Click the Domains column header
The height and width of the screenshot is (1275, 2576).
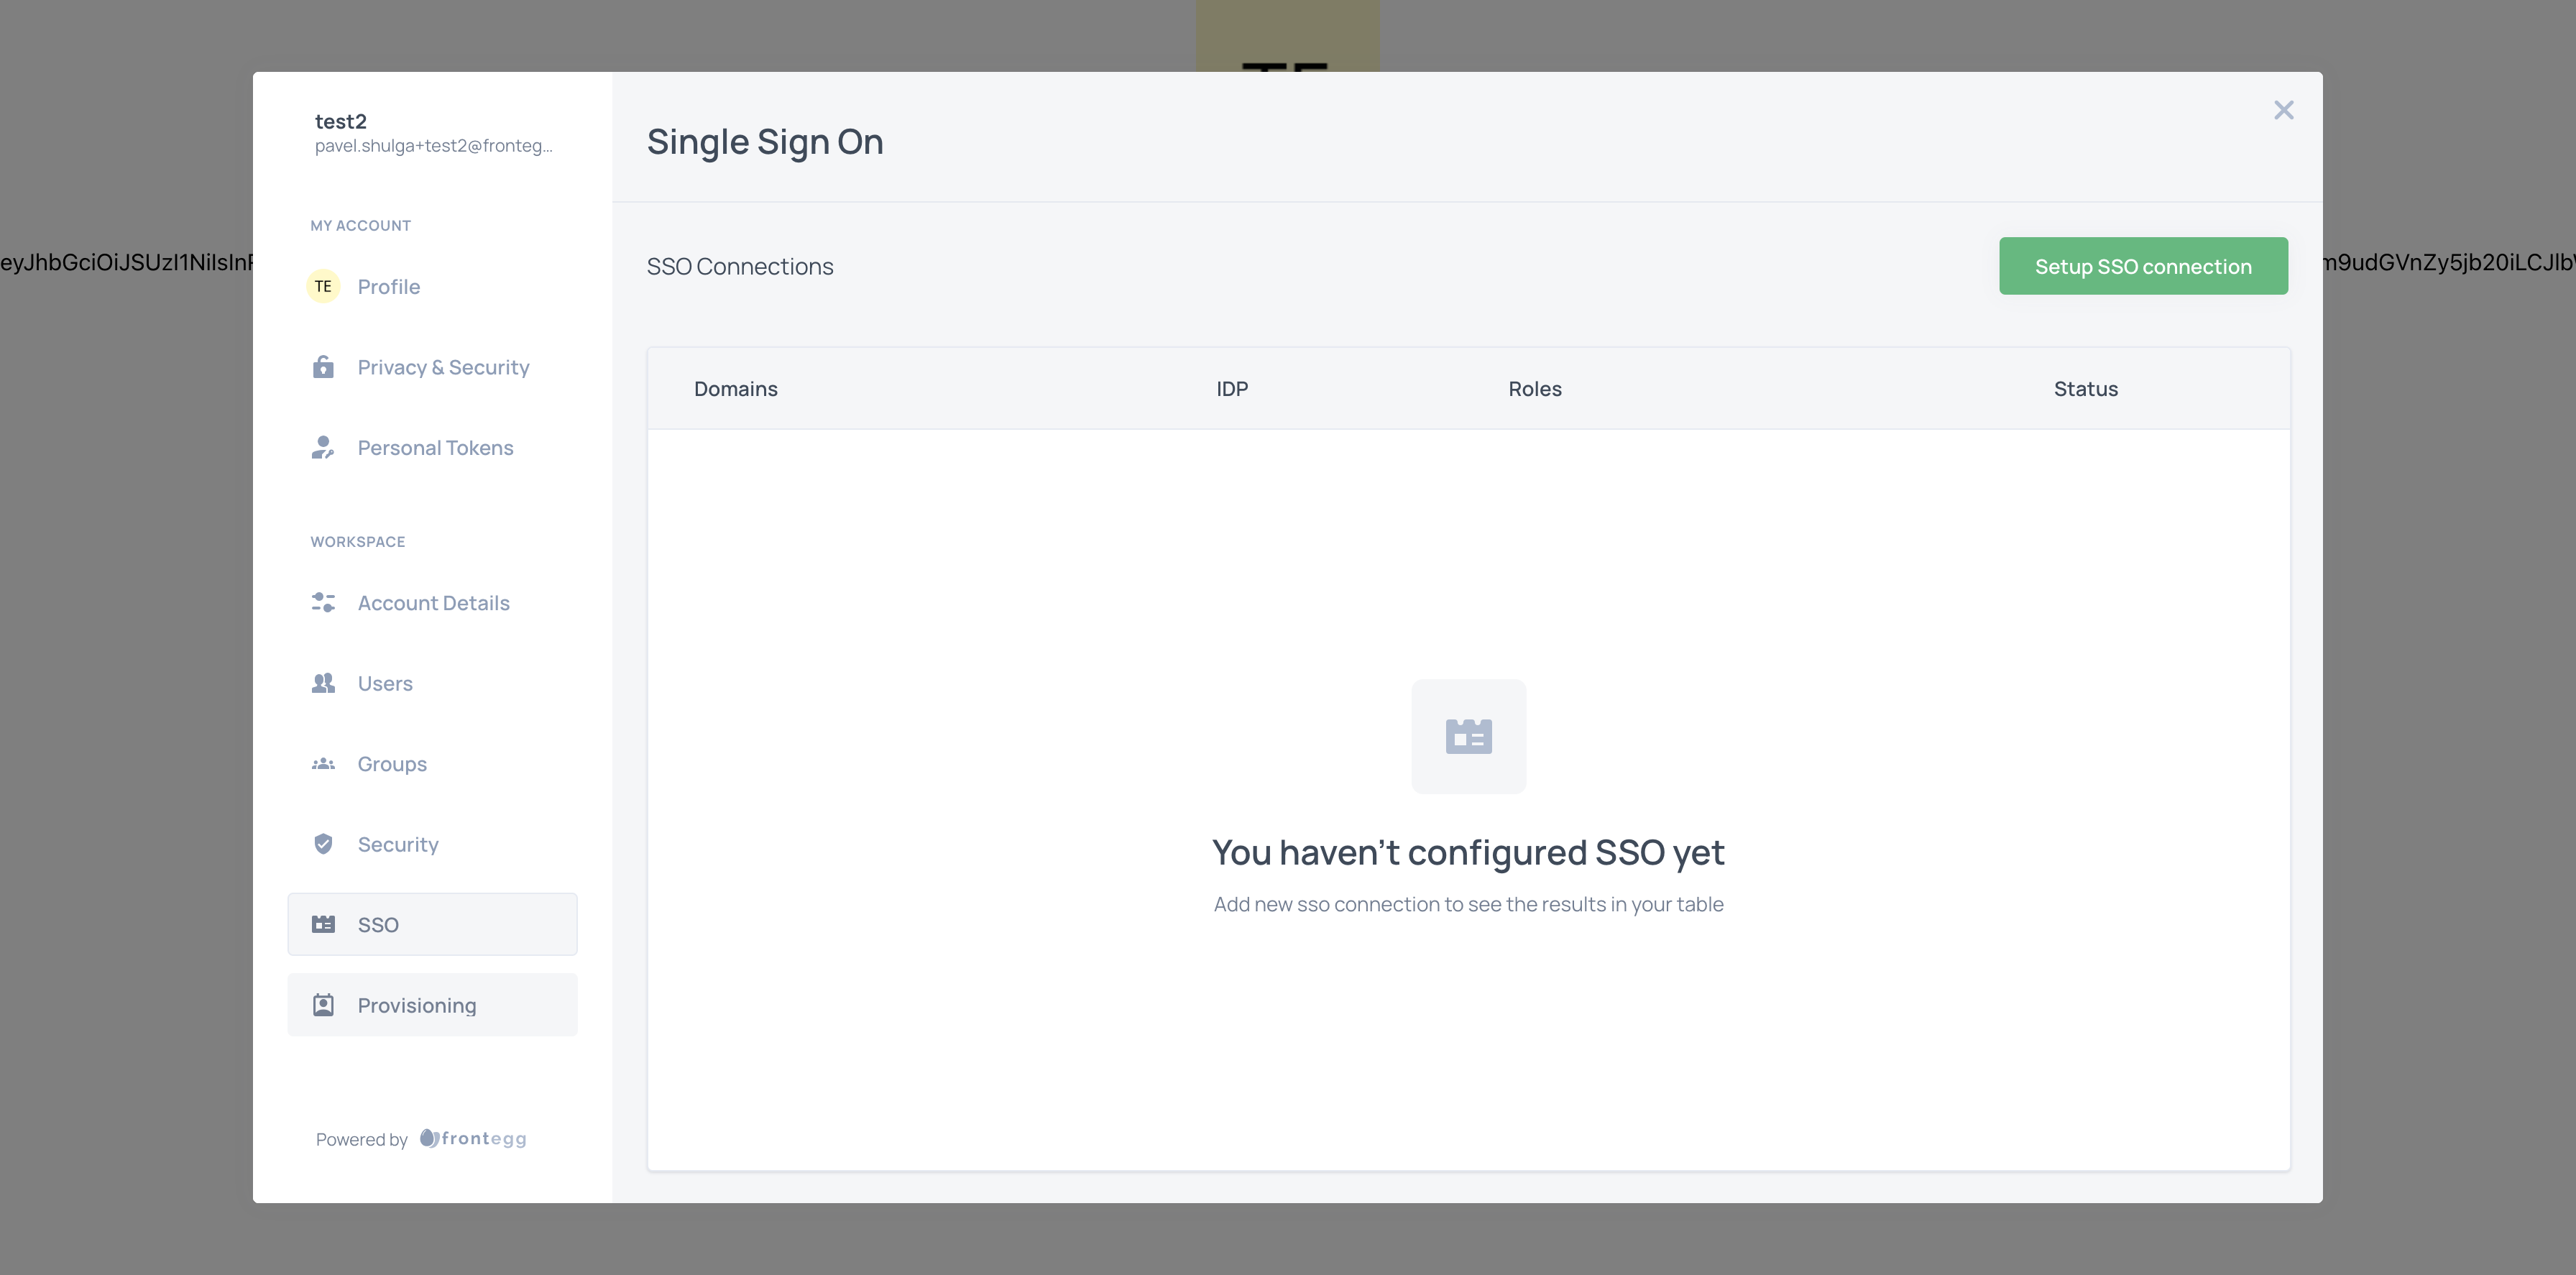pos(735,389)
